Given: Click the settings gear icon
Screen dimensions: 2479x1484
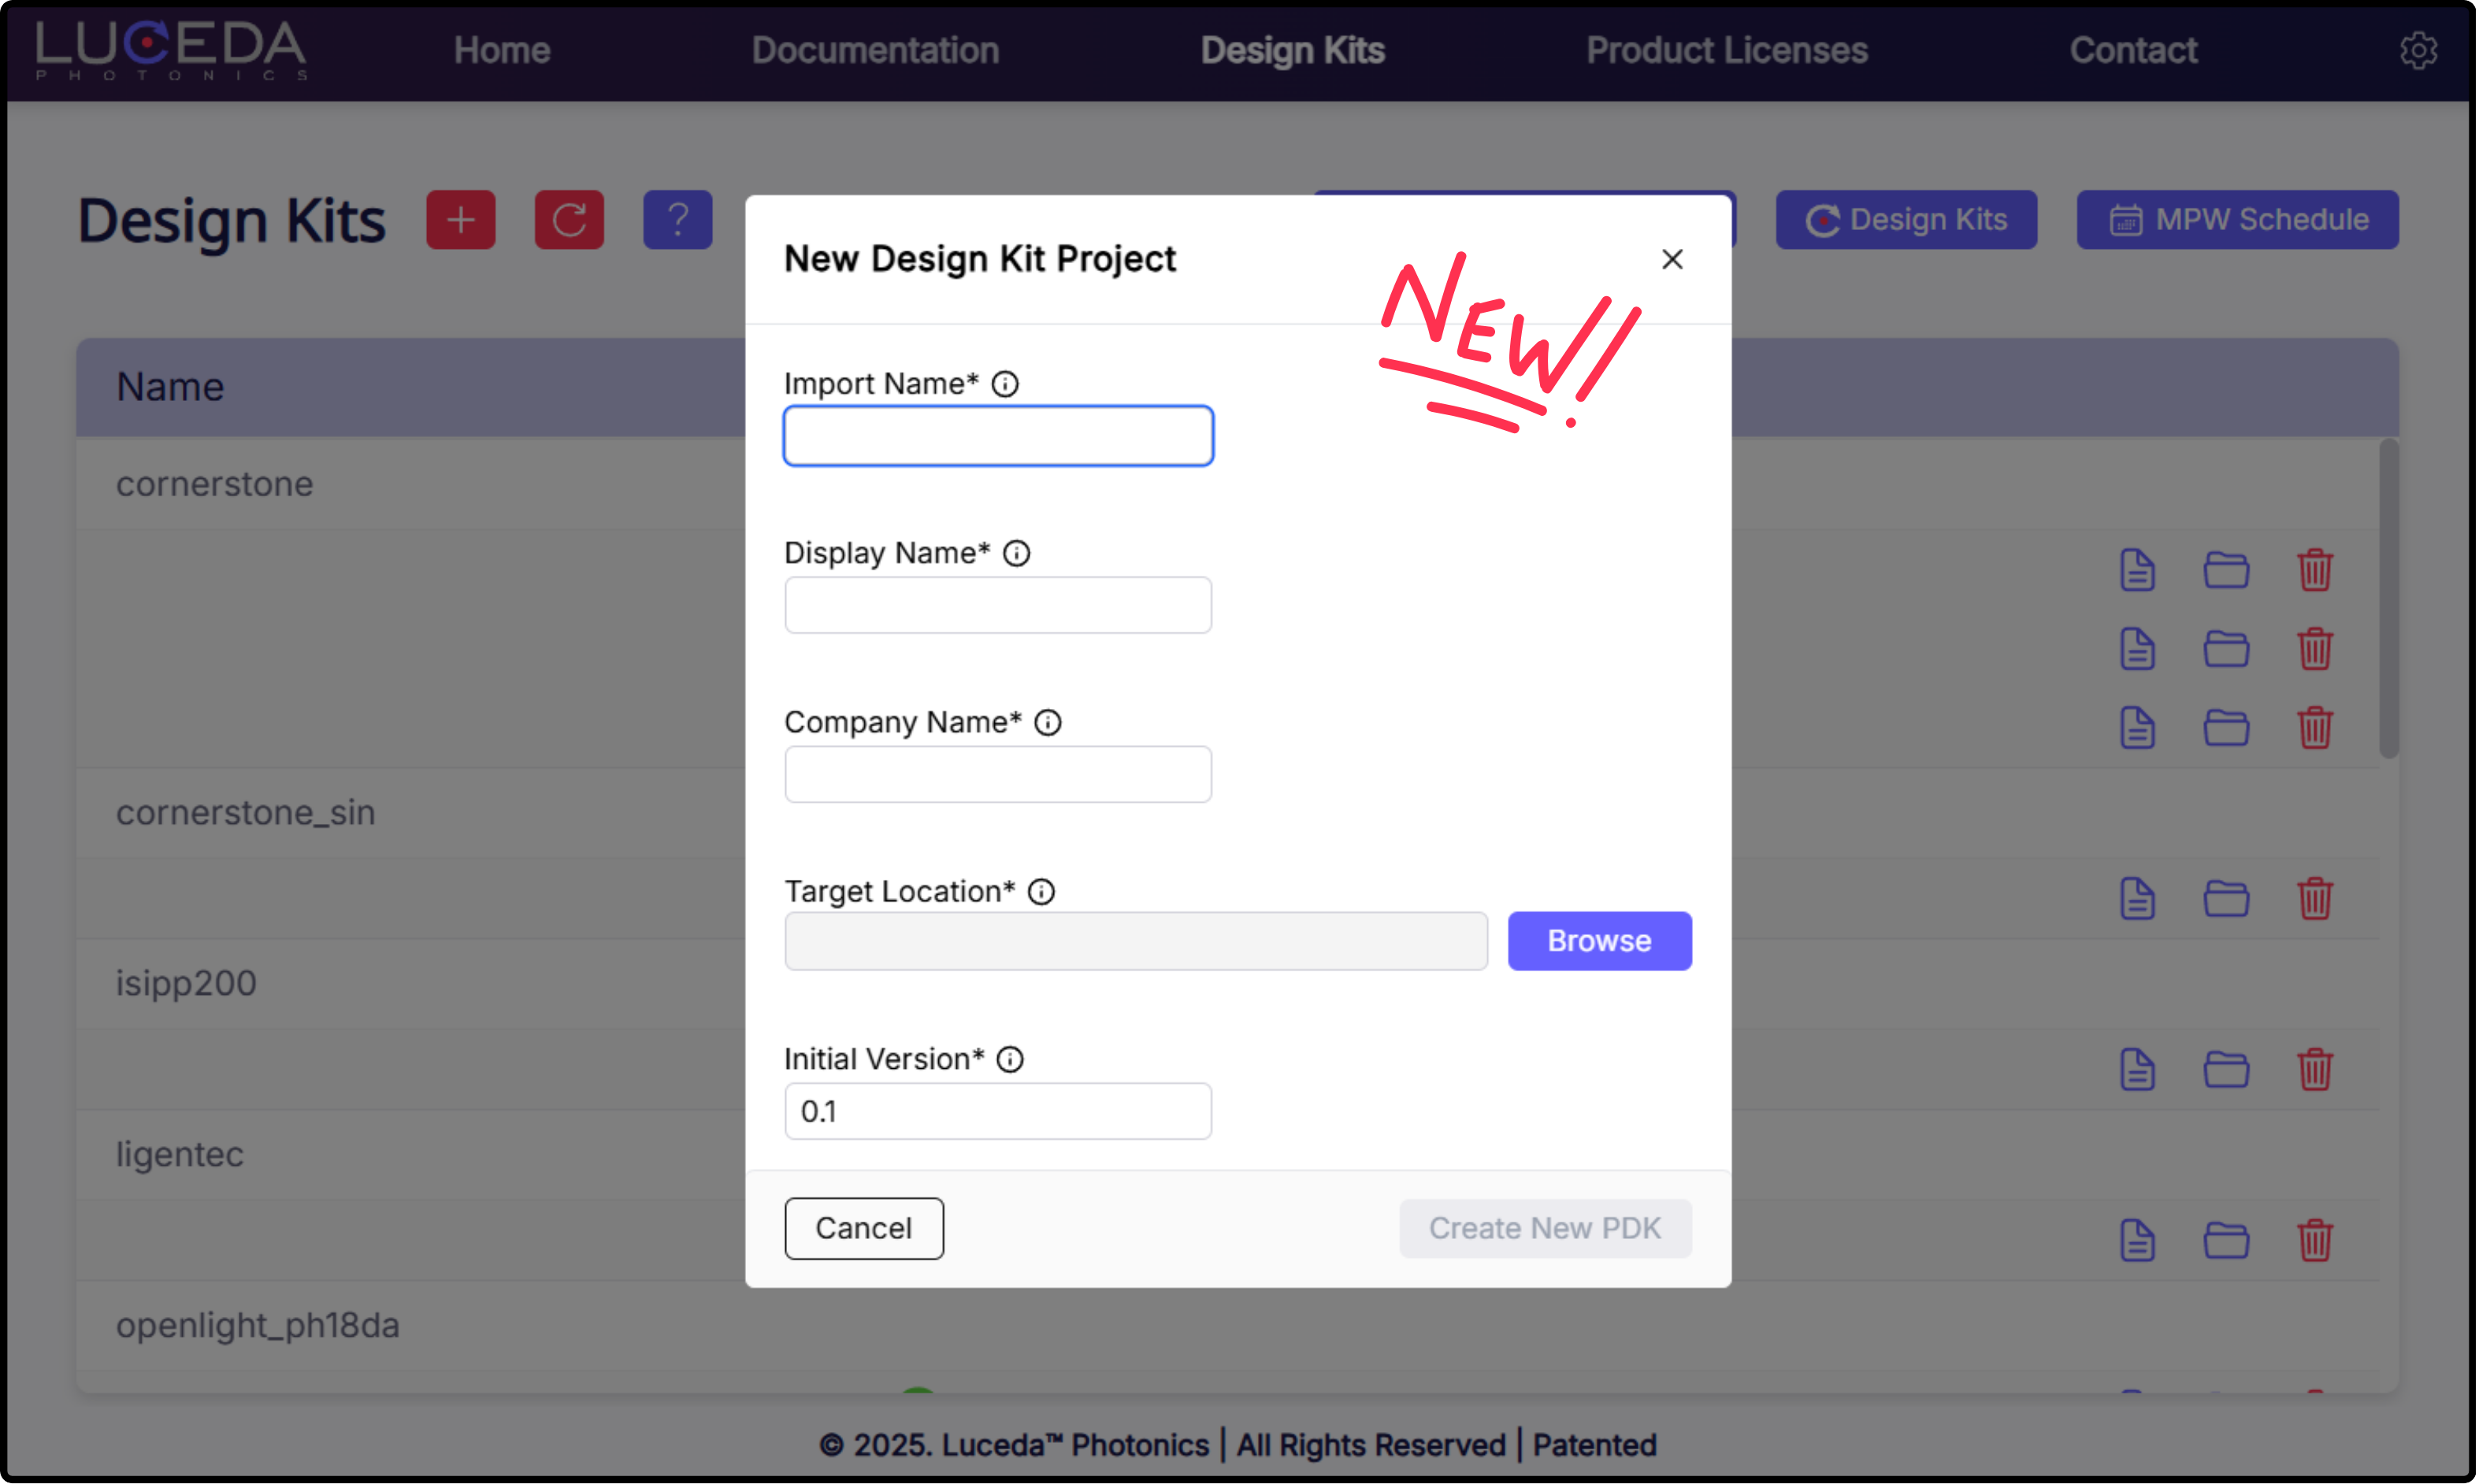Looking at the screenshot, I should [2417, 50].
